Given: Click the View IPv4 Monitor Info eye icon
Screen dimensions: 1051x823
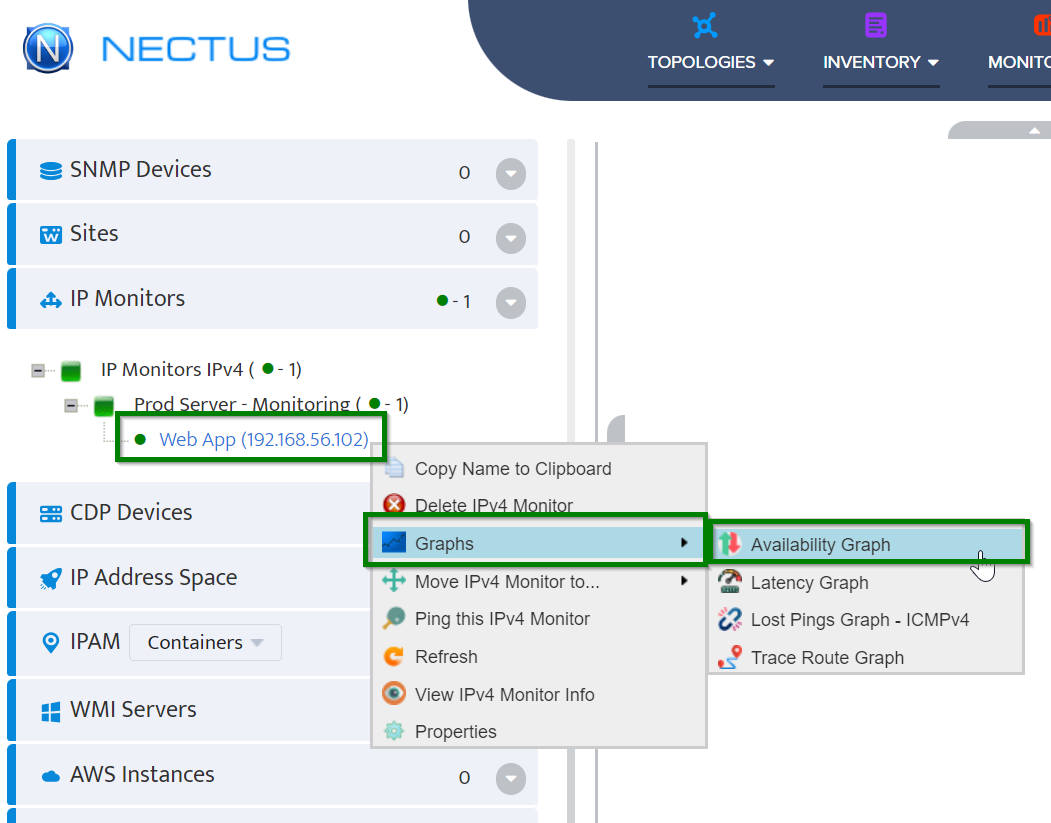Looking at the screenshot, I should click(394, 693).
